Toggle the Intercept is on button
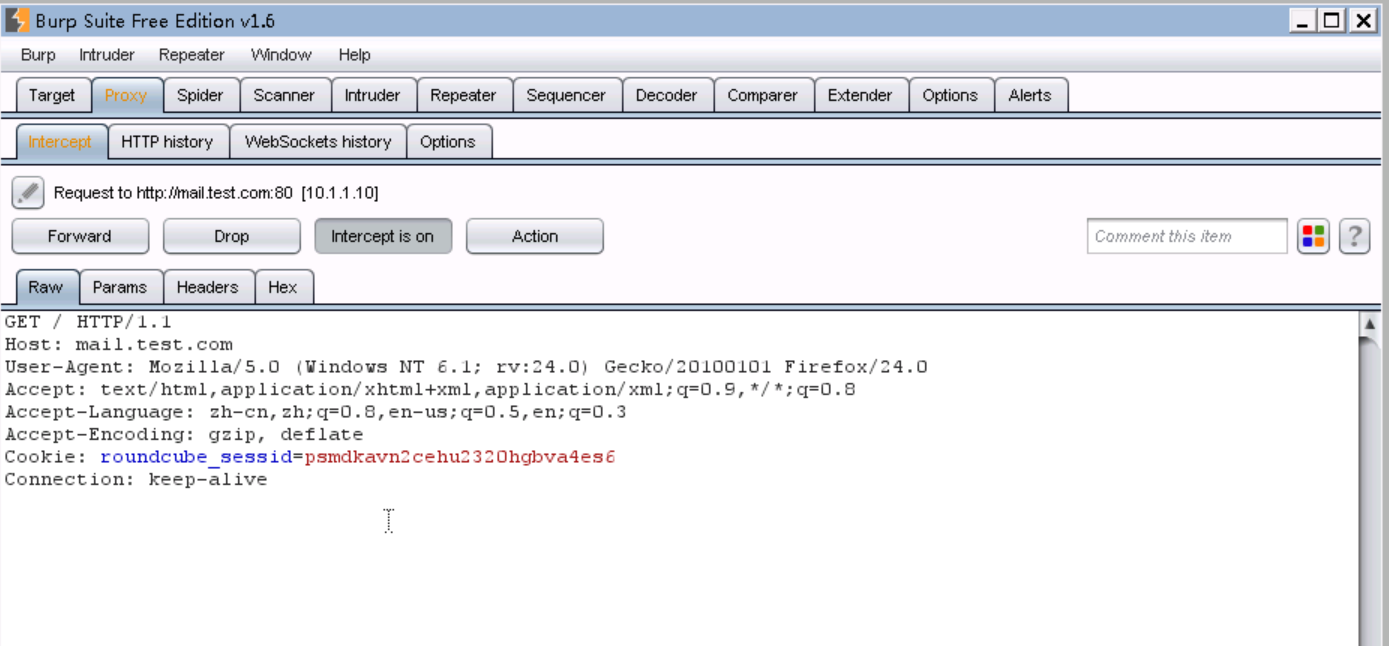 tap(383, 236)
